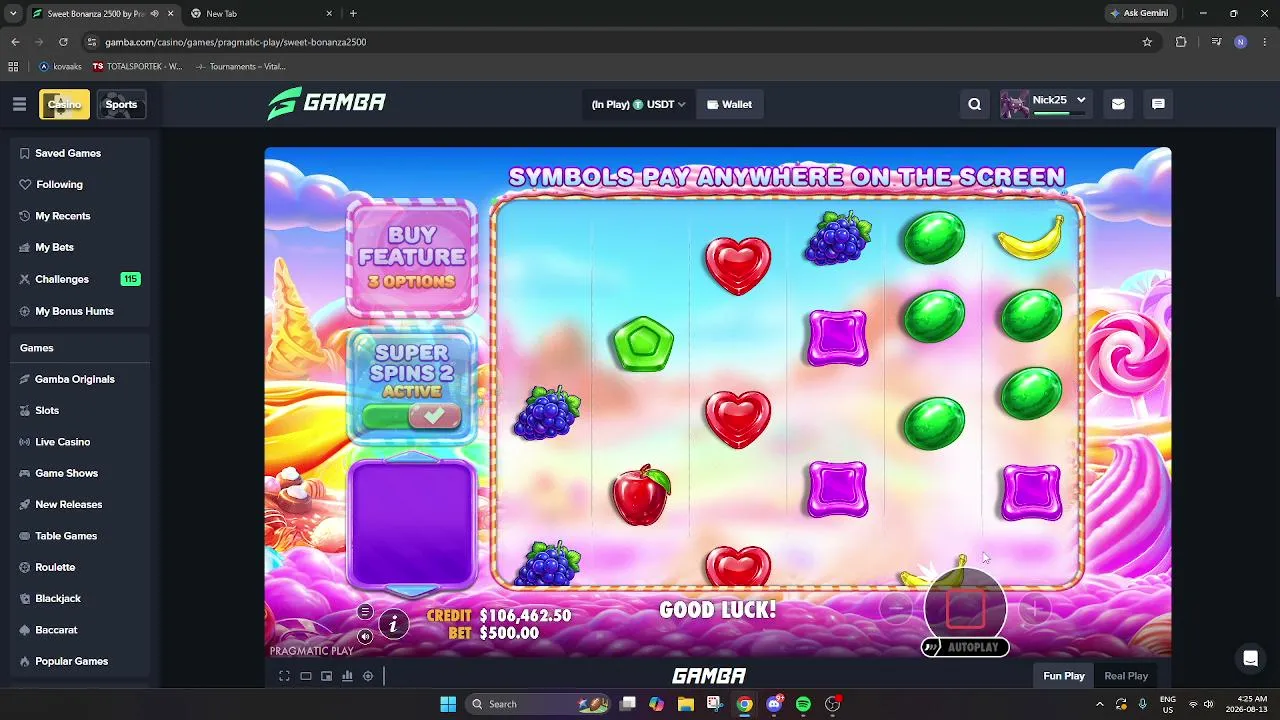
Task: Open File Explorer from the taskbar
Action: [x=686, y=704]
